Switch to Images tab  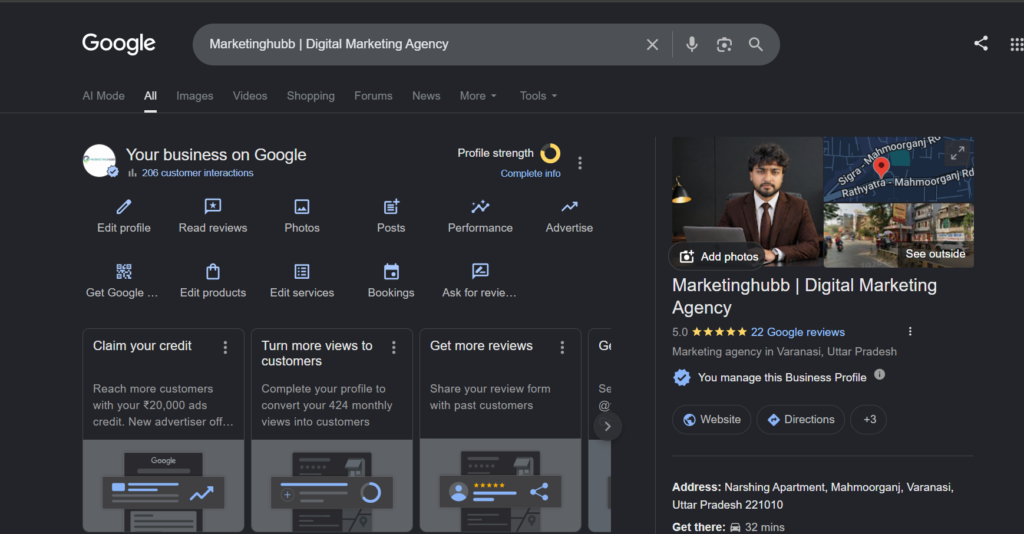[195, 96]
